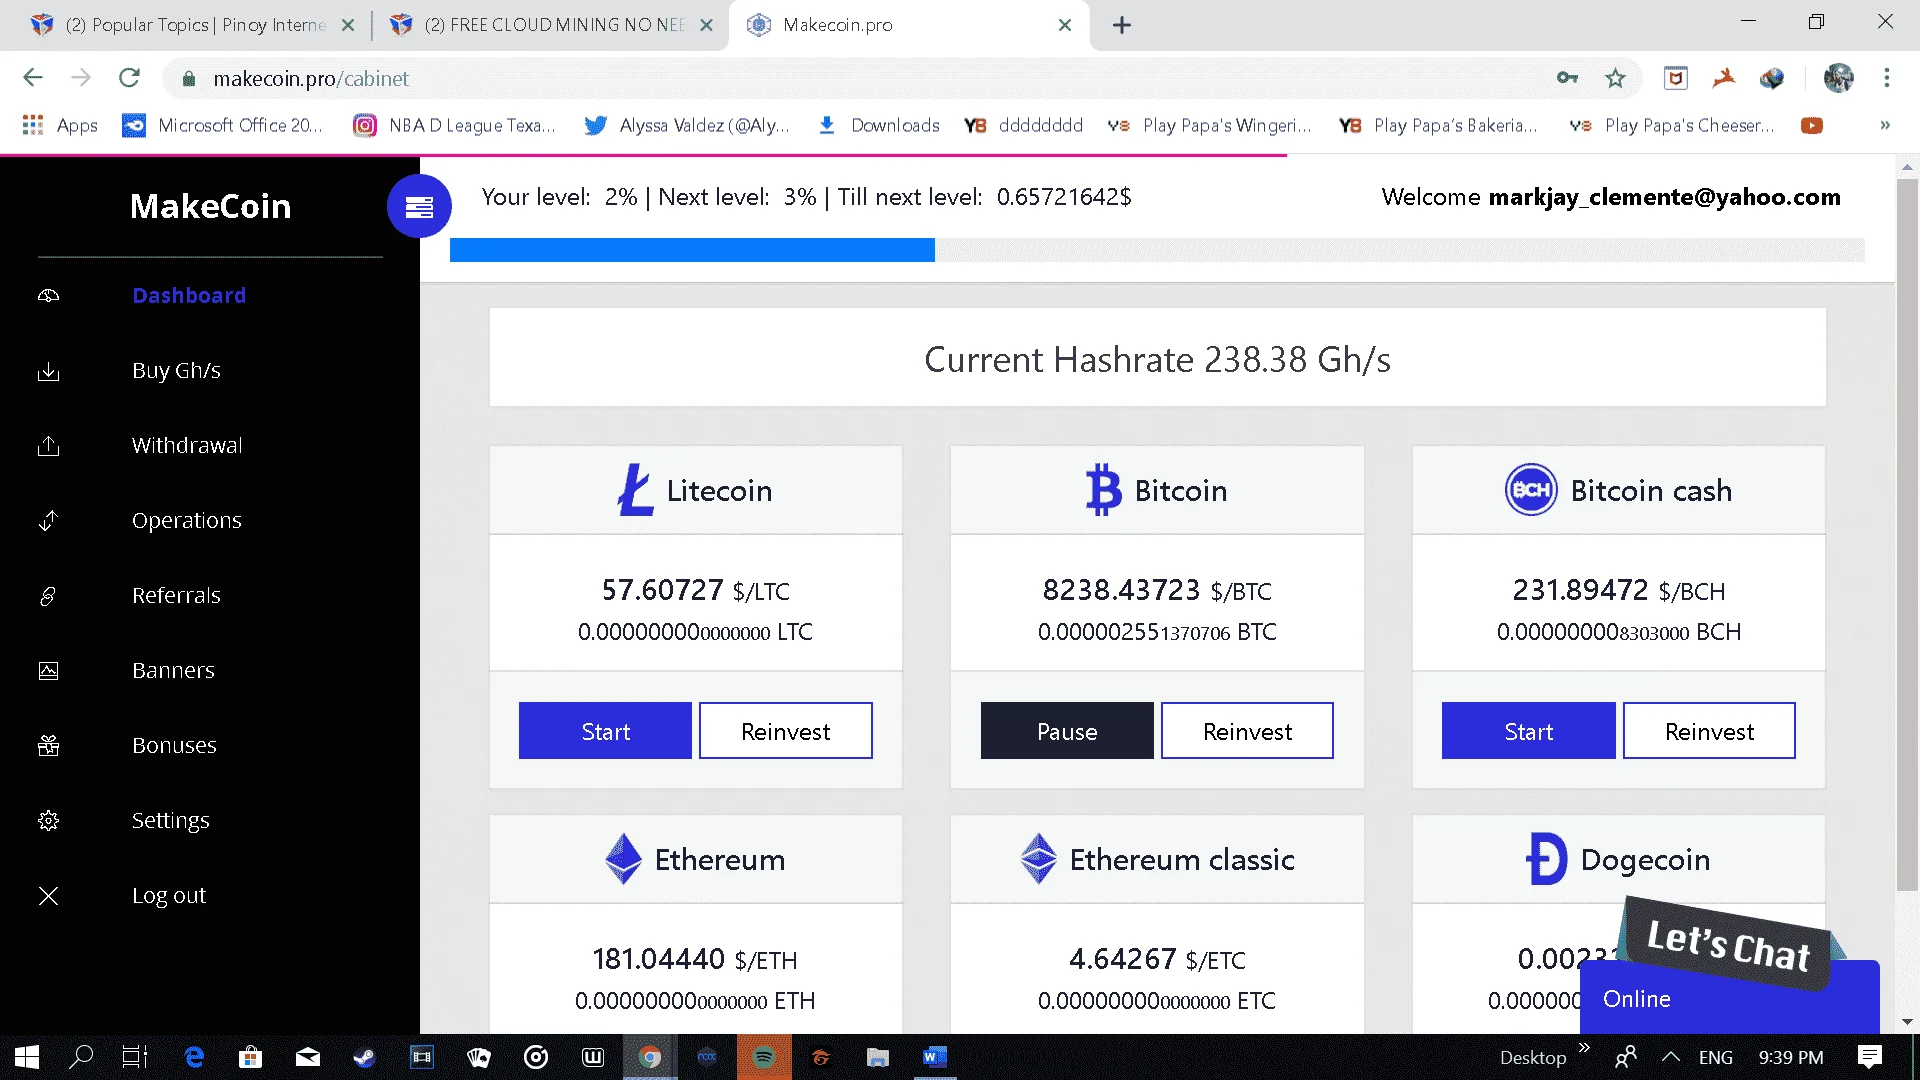Open the Play Papa's Wingeria bookmark
The width and height of the screenshot is (1920, 1080).
(x=1209, y=125)
